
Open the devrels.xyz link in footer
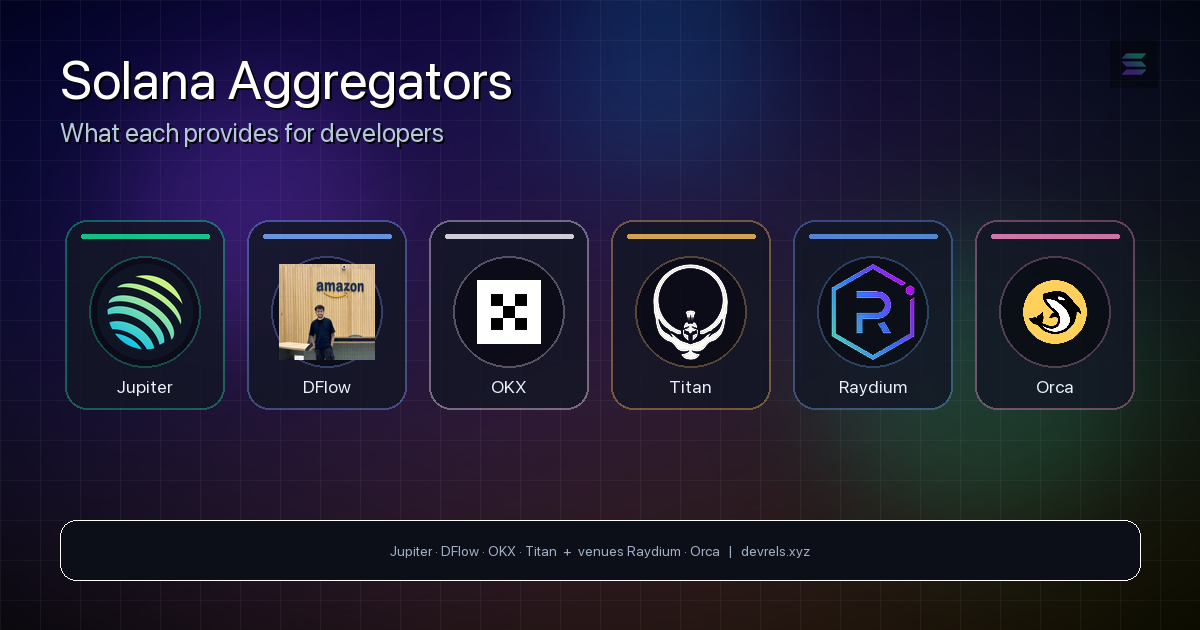coord(775,551)
